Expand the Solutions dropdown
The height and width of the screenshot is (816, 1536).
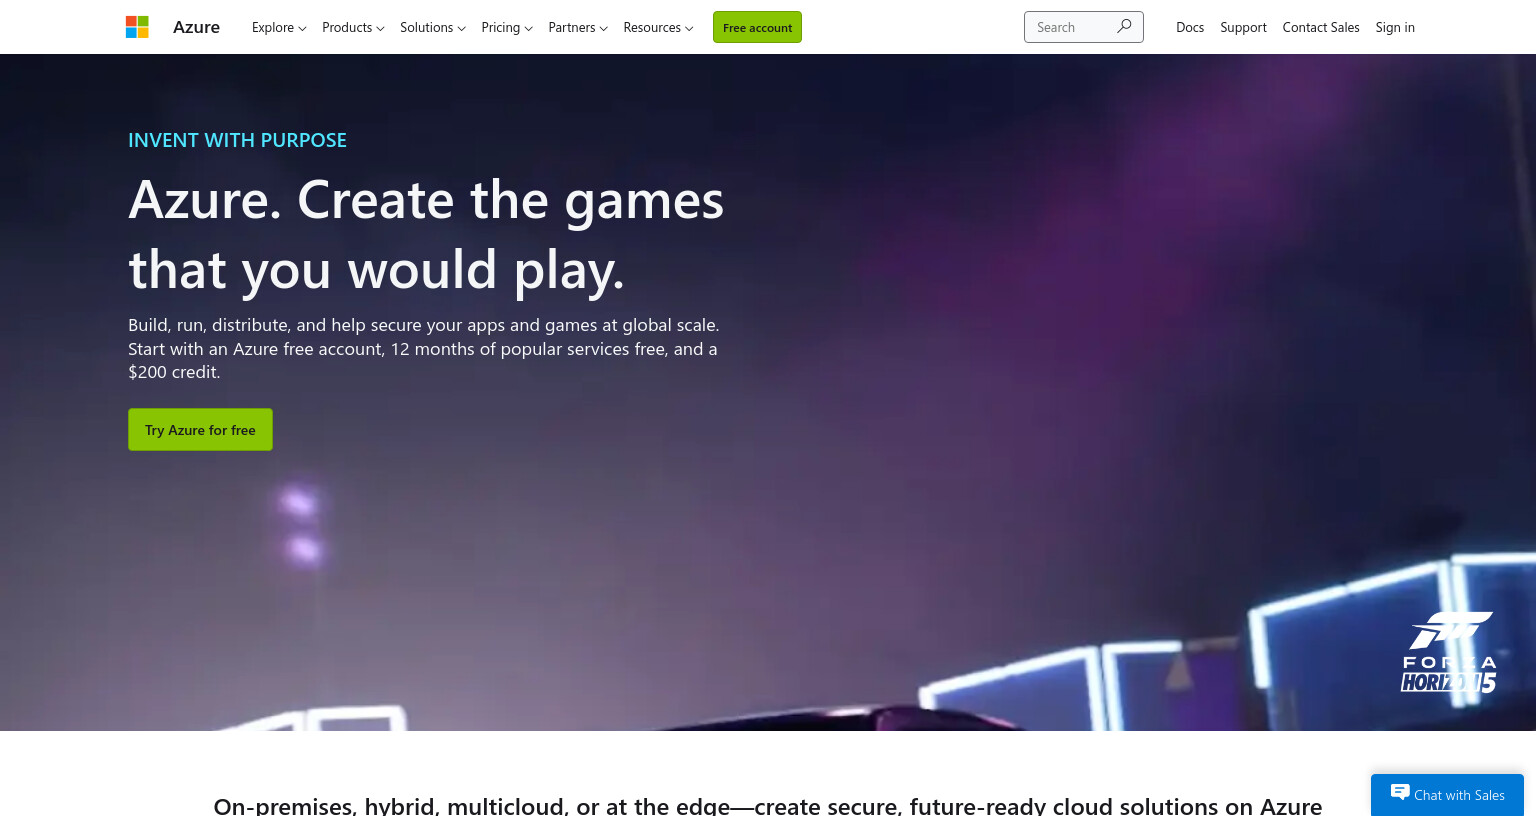[x=433, y=27]
